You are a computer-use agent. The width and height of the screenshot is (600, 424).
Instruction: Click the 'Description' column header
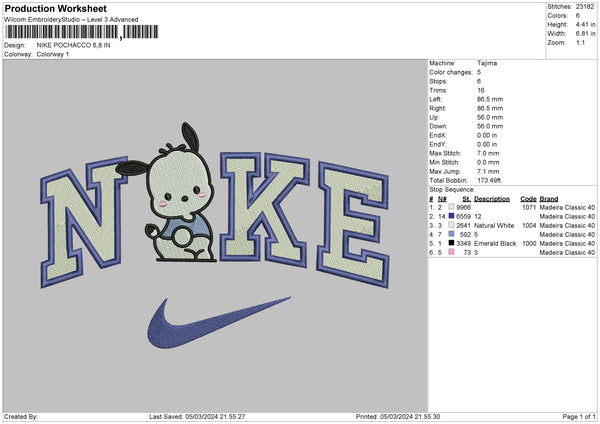coord(492,199)
